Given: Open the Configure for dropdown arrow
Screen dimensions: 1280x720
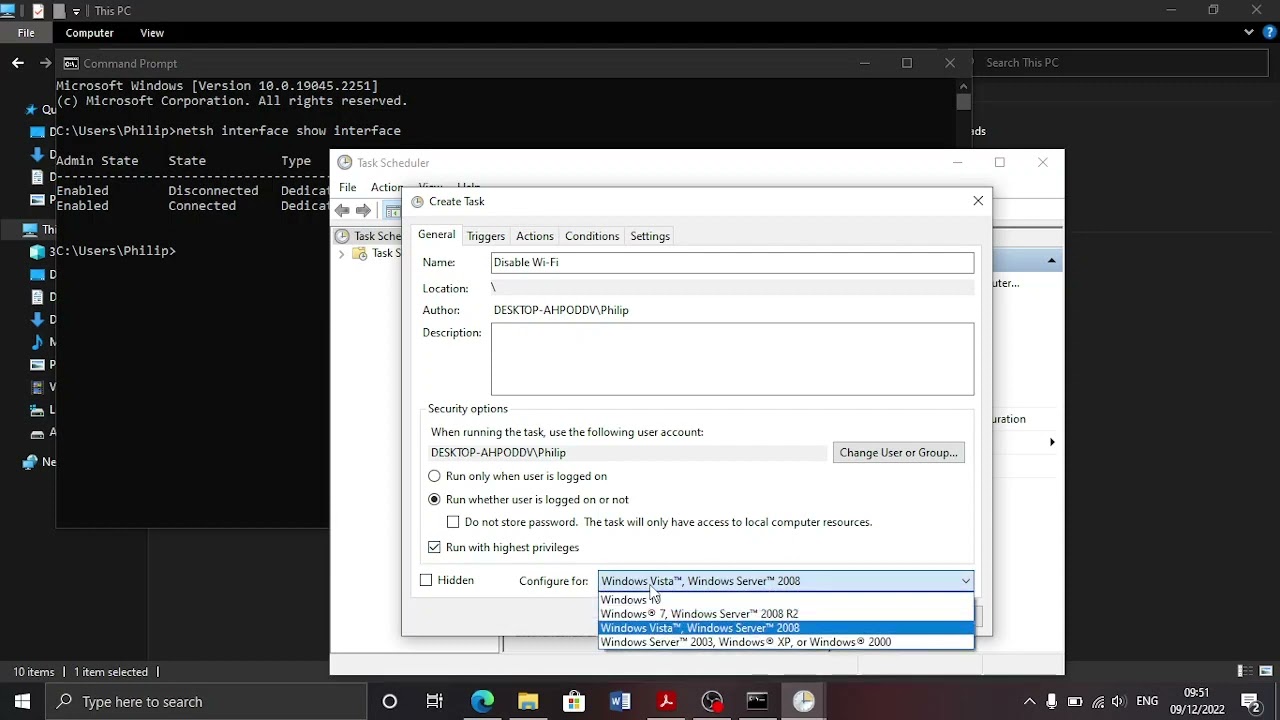Looking at the screenshot, I should point(965,581).
